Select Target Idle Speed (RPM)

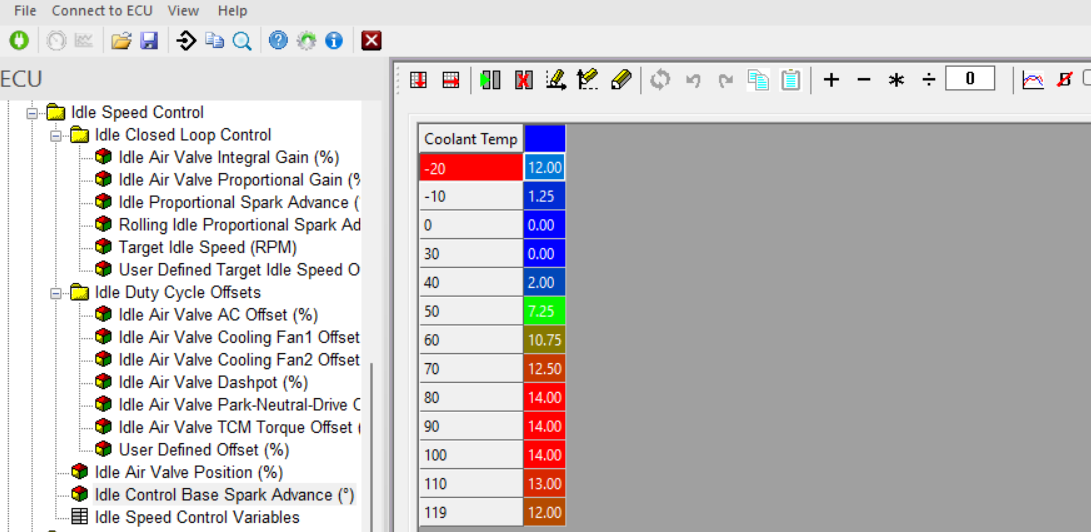[208, 247]
